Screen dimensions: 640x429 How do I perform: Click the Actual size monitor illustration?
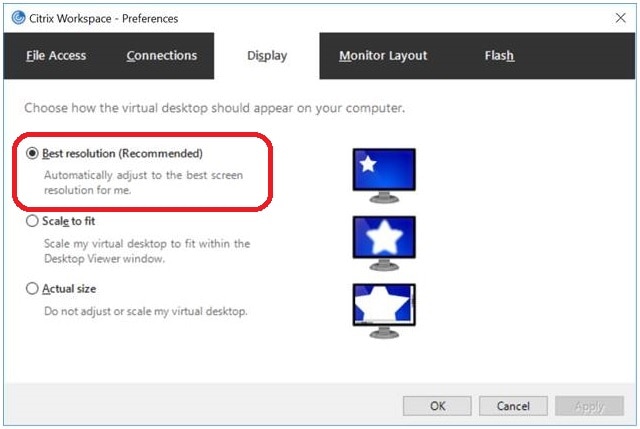click(384, 311)
